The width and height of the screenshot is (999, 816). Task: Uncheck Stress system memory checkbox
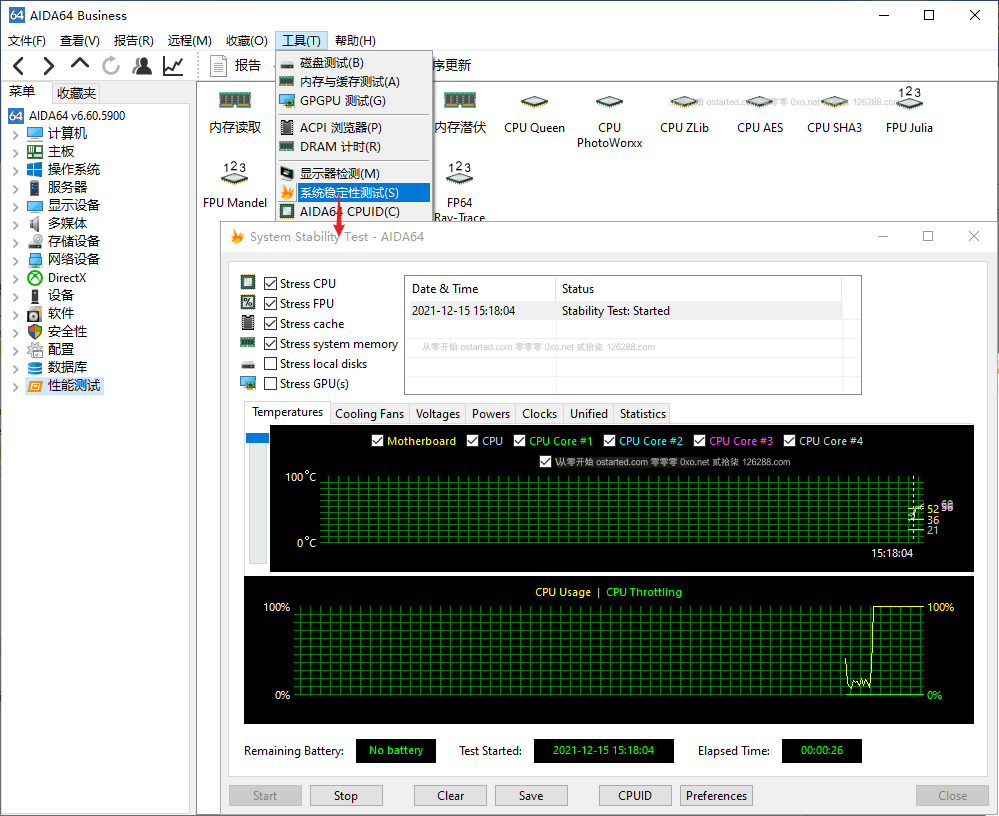point(270,344)
